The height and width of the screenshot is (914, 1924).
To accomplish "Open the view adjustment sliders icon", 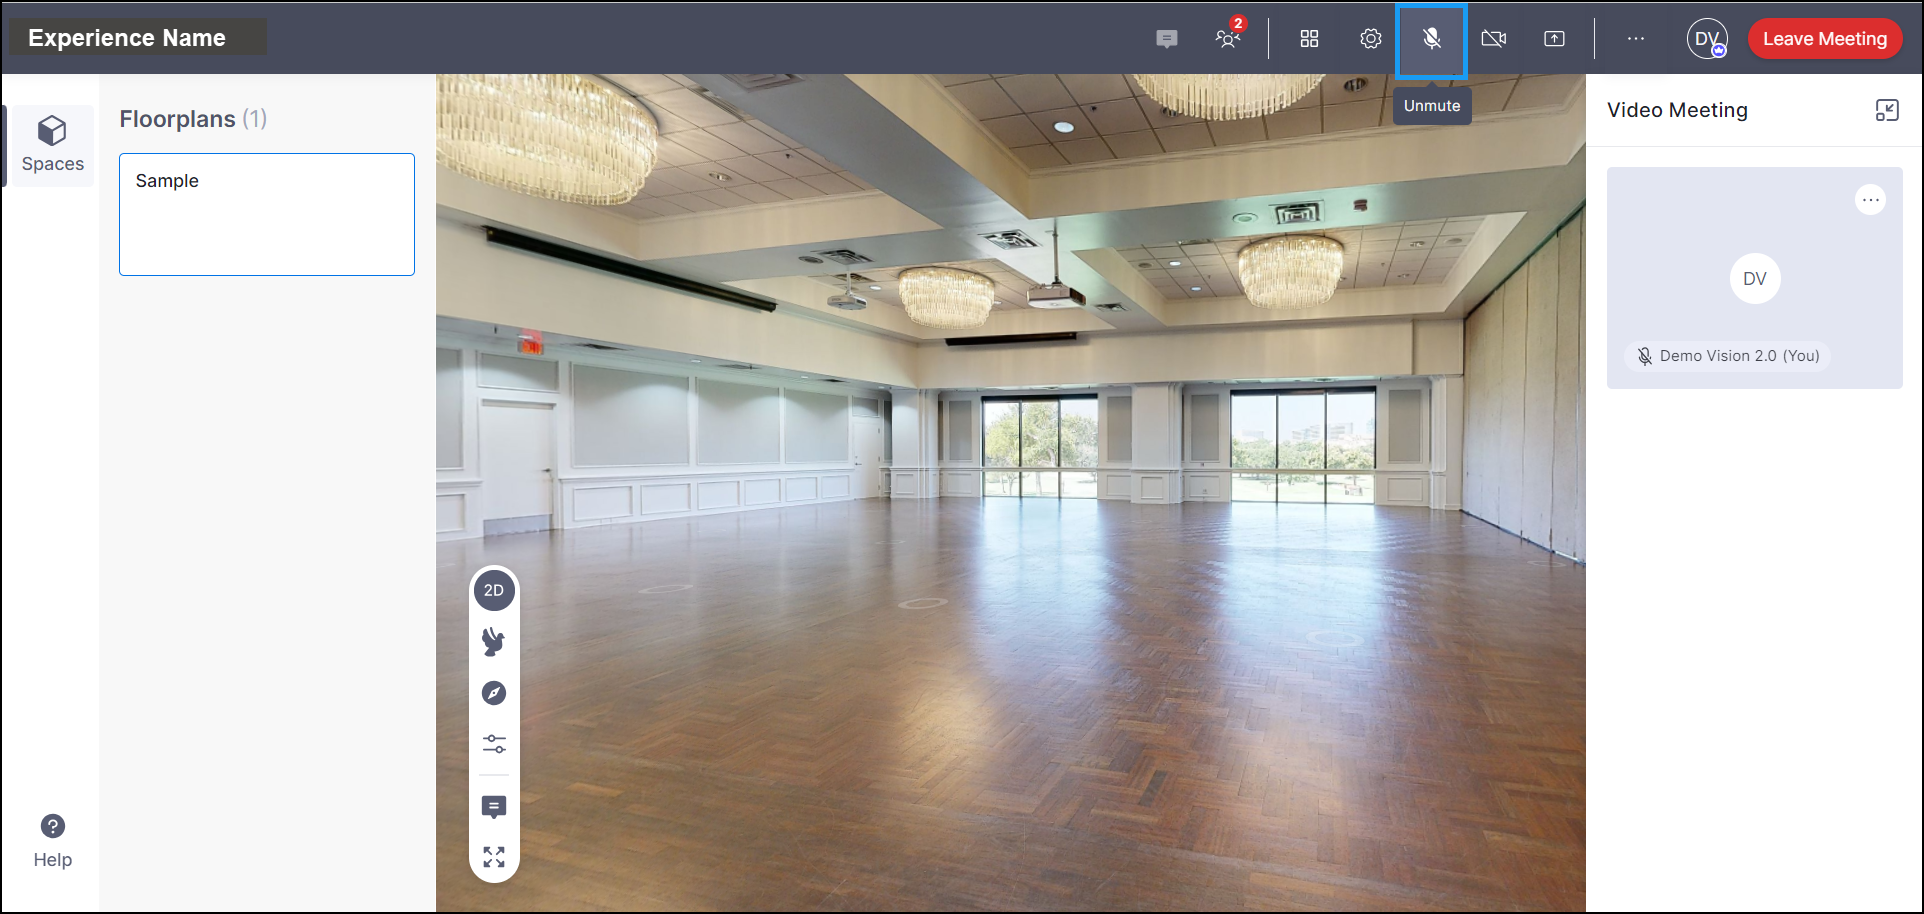I will [x=494, y=744].
